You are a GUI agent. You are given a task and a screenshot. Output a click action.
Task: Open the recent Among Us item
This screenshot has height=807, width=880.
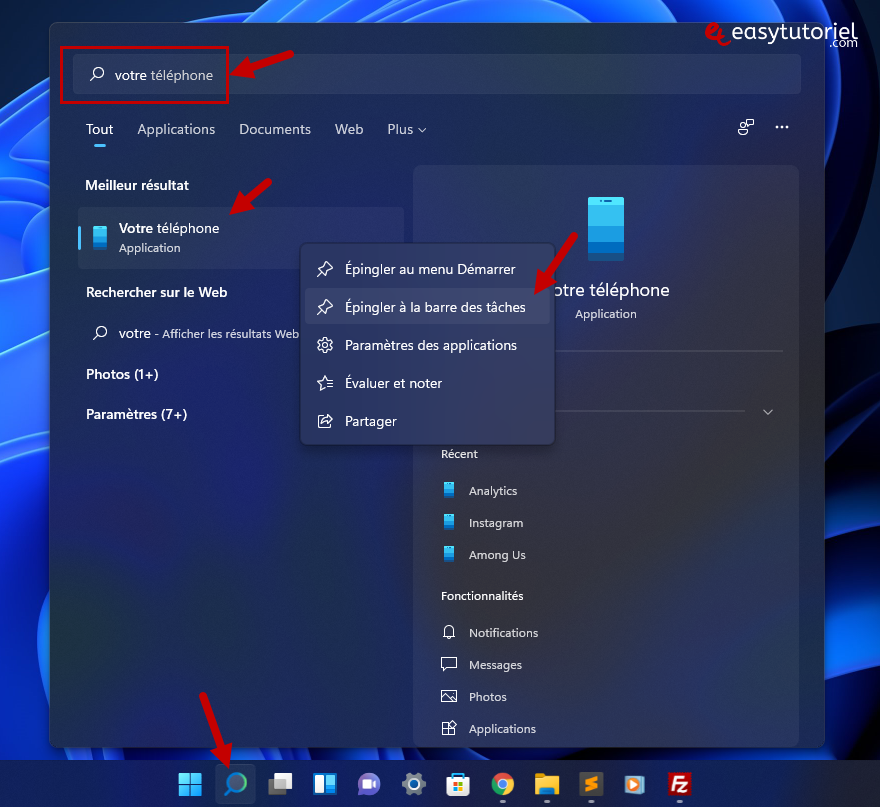[497, 554]
